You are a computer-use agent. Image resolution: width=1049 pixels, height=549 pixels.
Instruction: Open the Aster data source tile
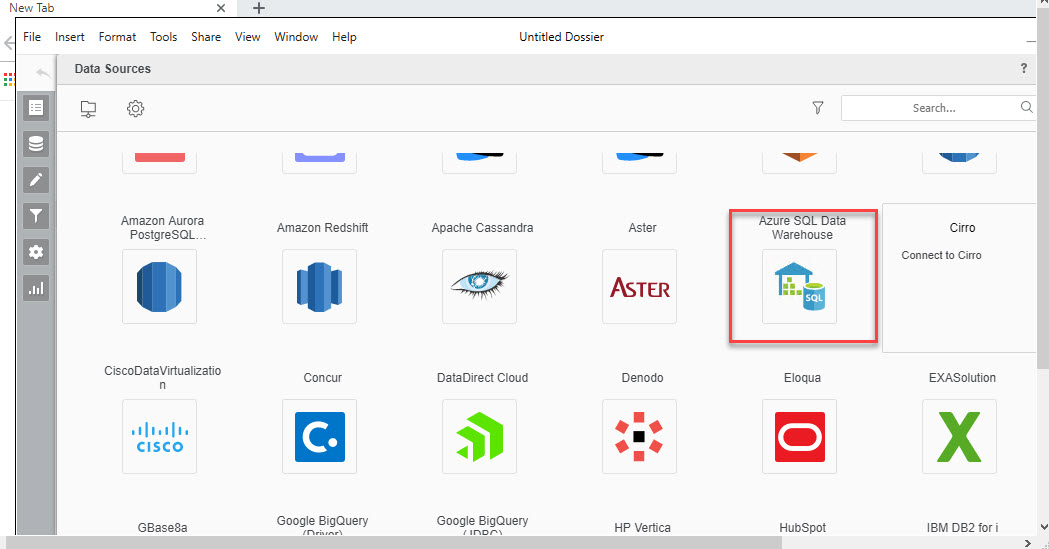tap(639, 286)
